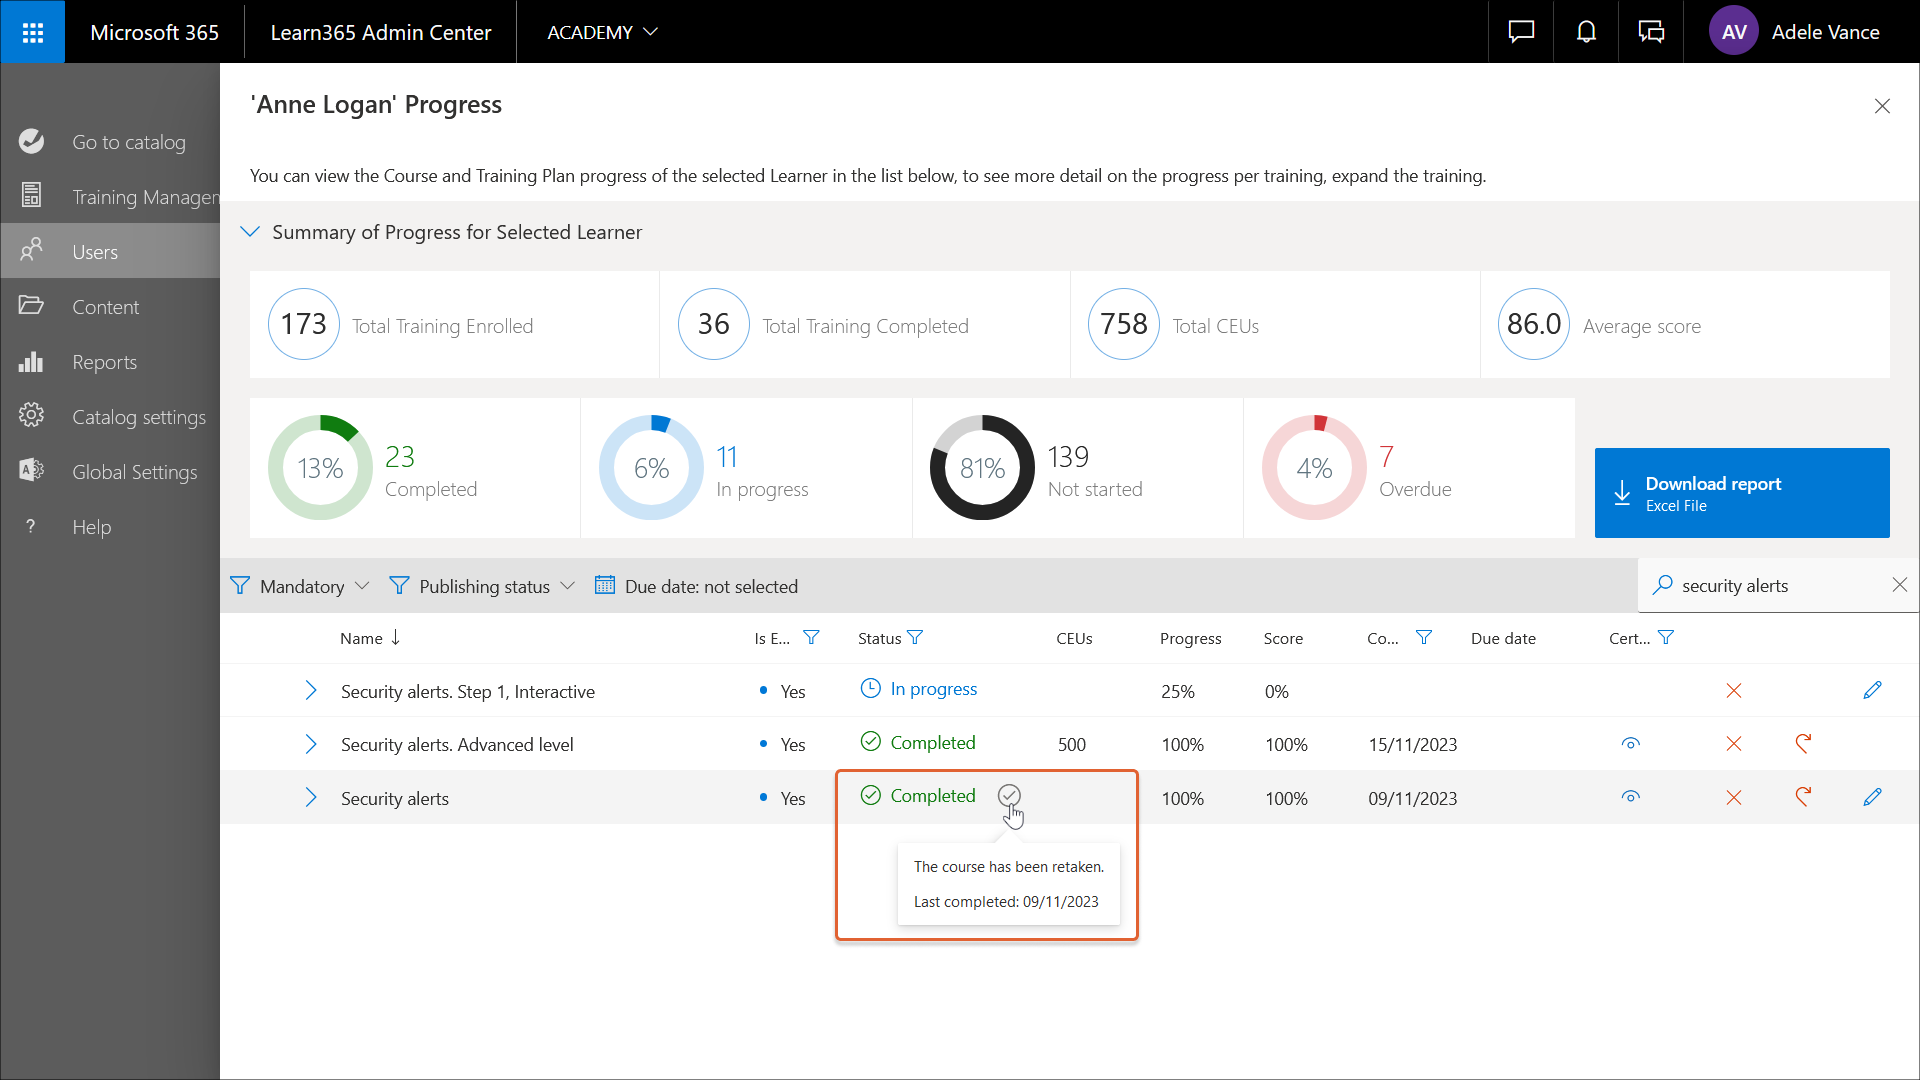This screenshot has width=1920, height=1080.
Task: Click the 81% Not started donut chart
Action: point(982,468)
